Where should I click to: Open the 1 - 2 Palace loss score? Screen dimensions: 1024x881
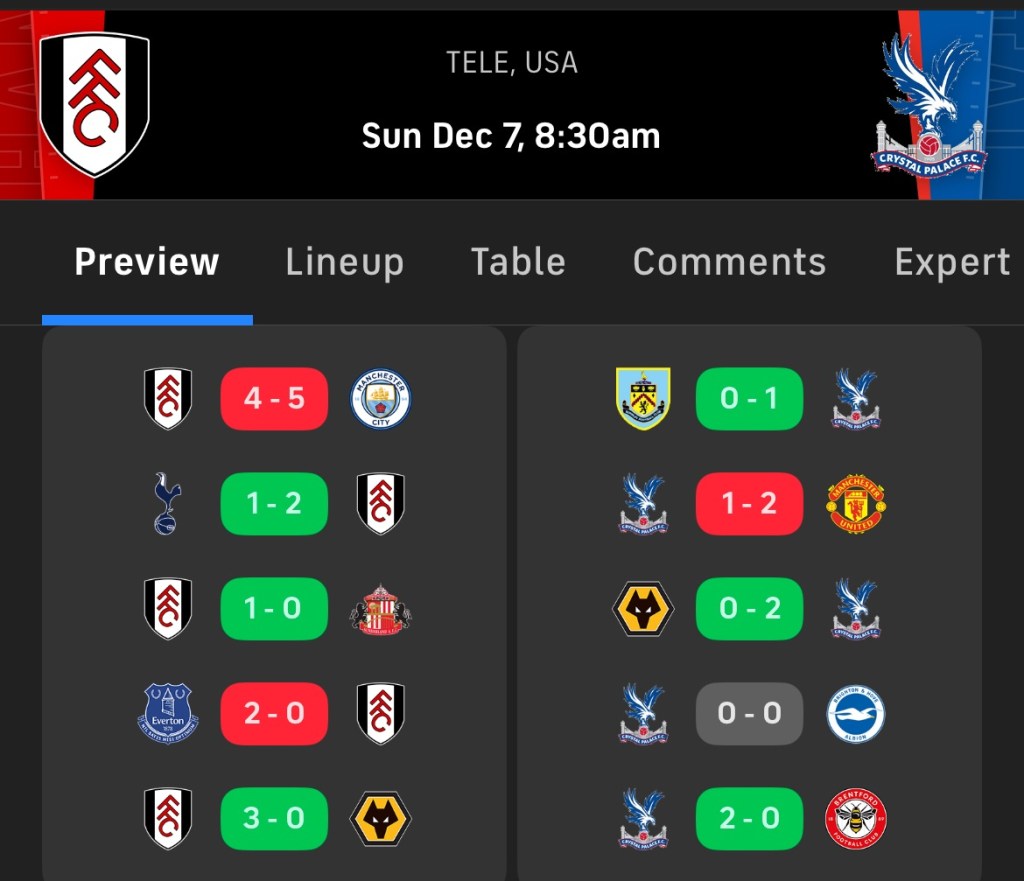[749, 503]
